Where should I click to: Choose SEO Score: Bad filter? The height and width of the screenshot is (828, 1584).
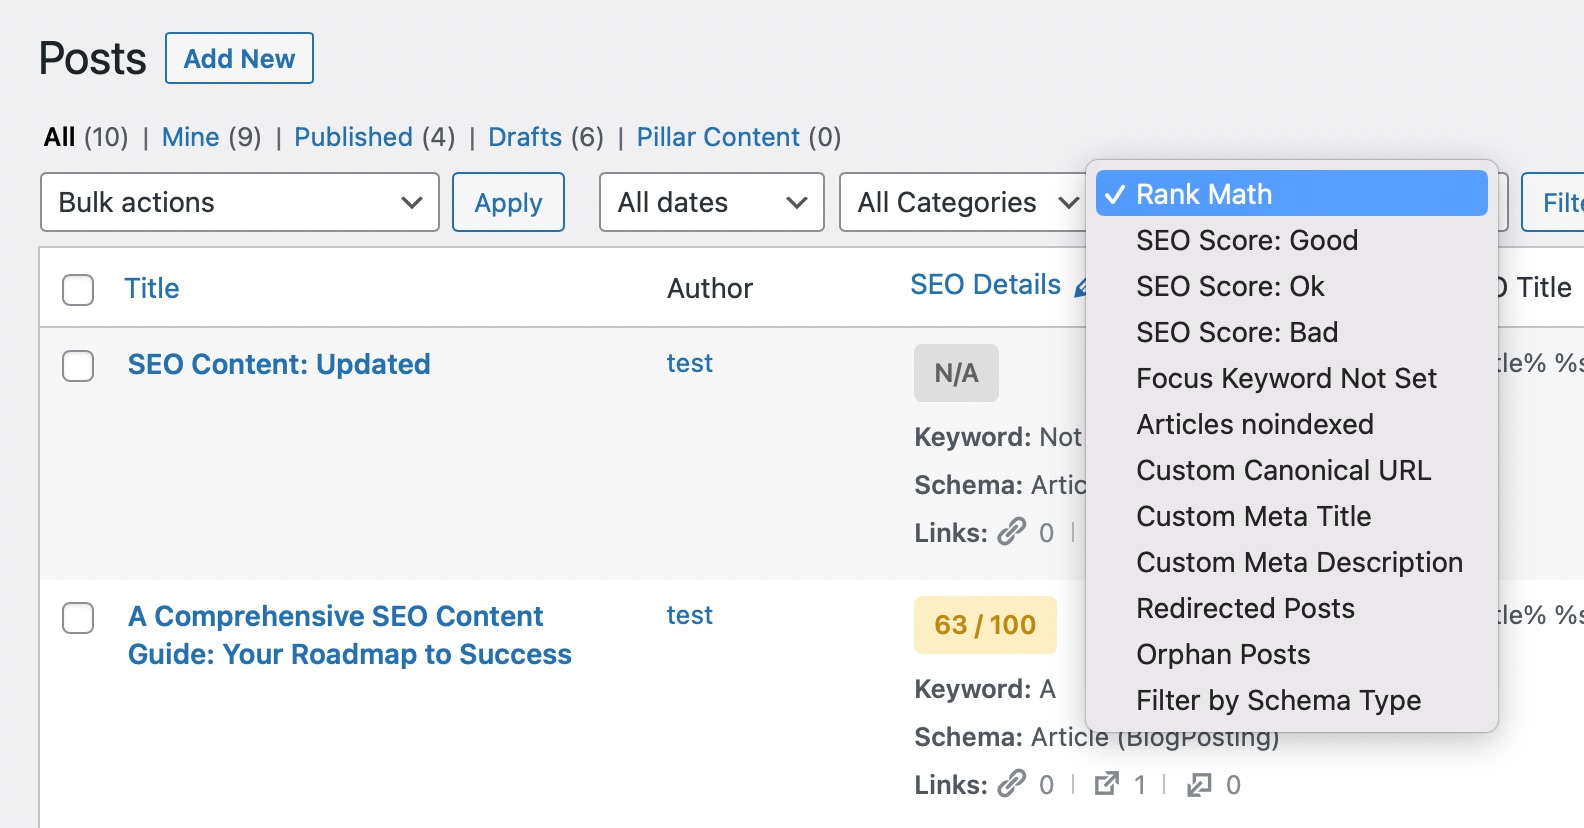[1292, 332]
